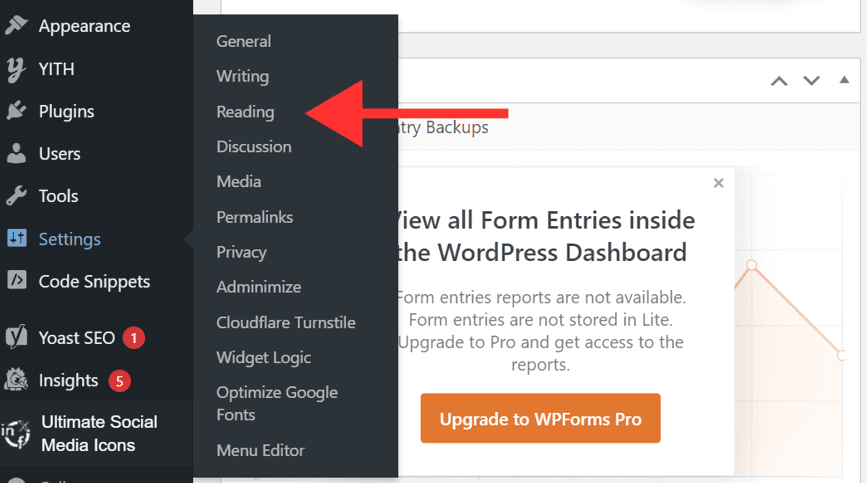Click the Tools wrench icon
867x483 pixels.
point(16,196)
